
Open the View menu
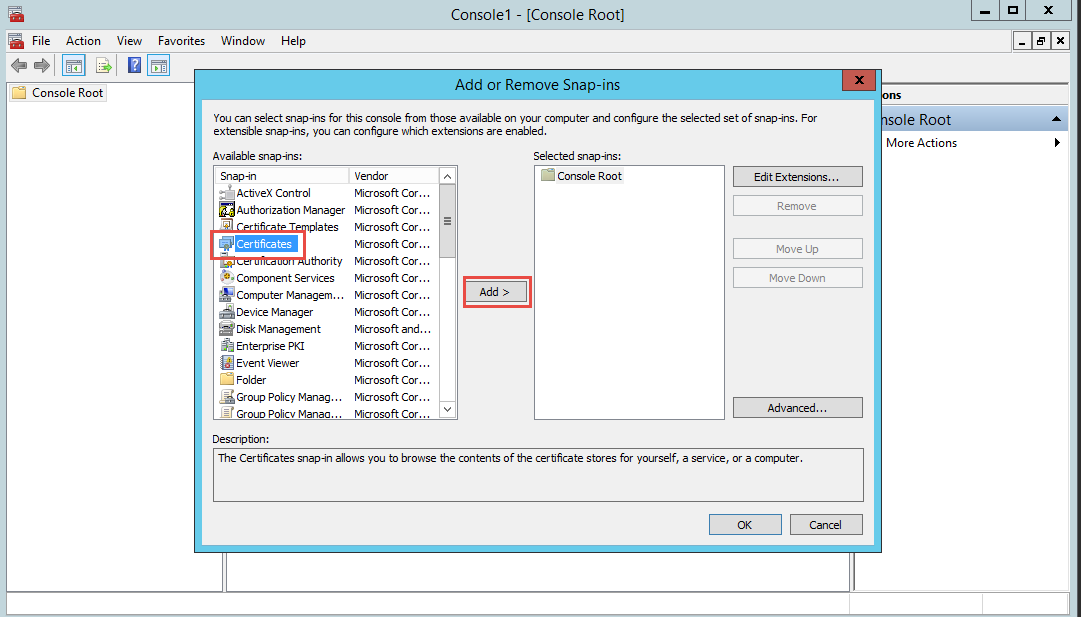pos(129,41)
